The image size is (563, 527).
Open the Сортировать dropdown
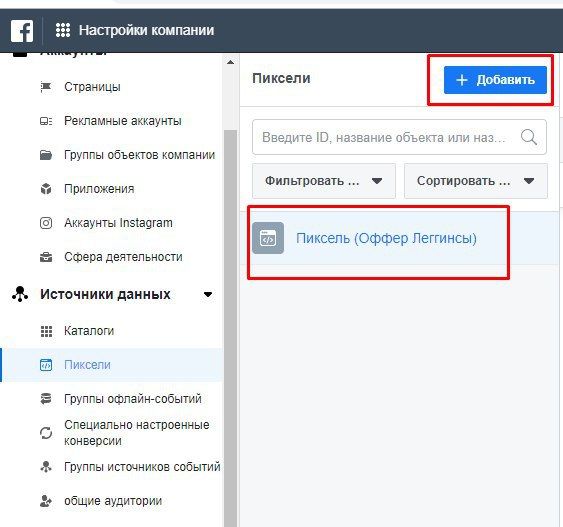[x=476, y=181]
